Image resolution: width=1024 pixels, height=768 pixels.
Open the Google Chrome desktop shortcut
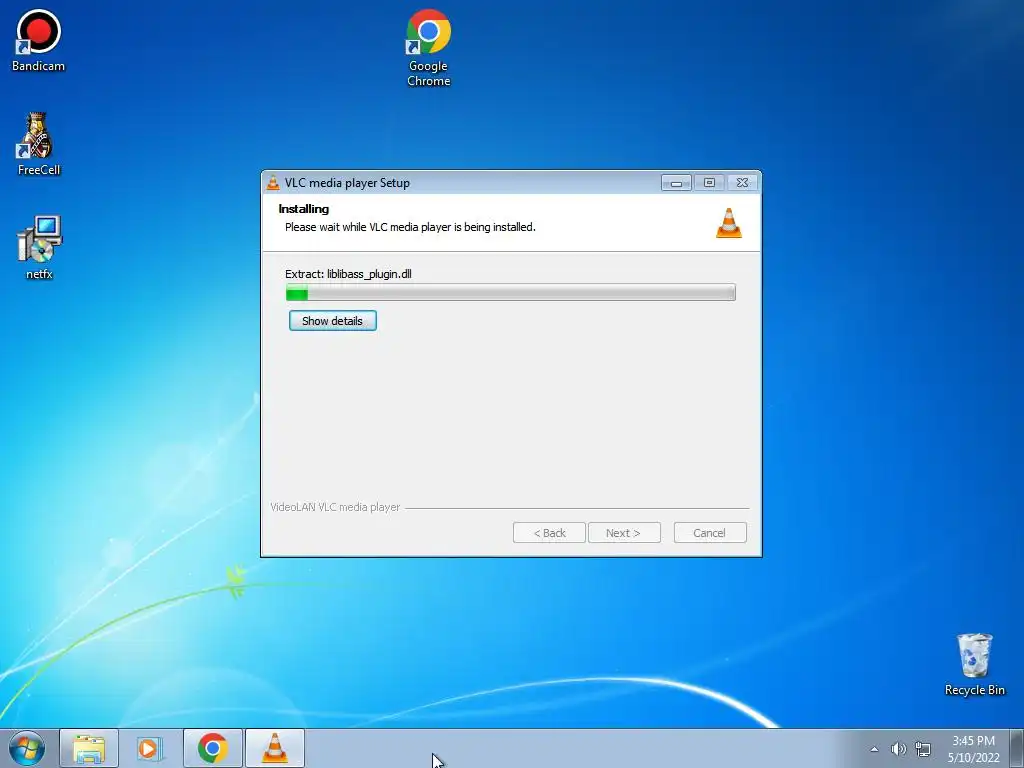[x=428, y=48]
